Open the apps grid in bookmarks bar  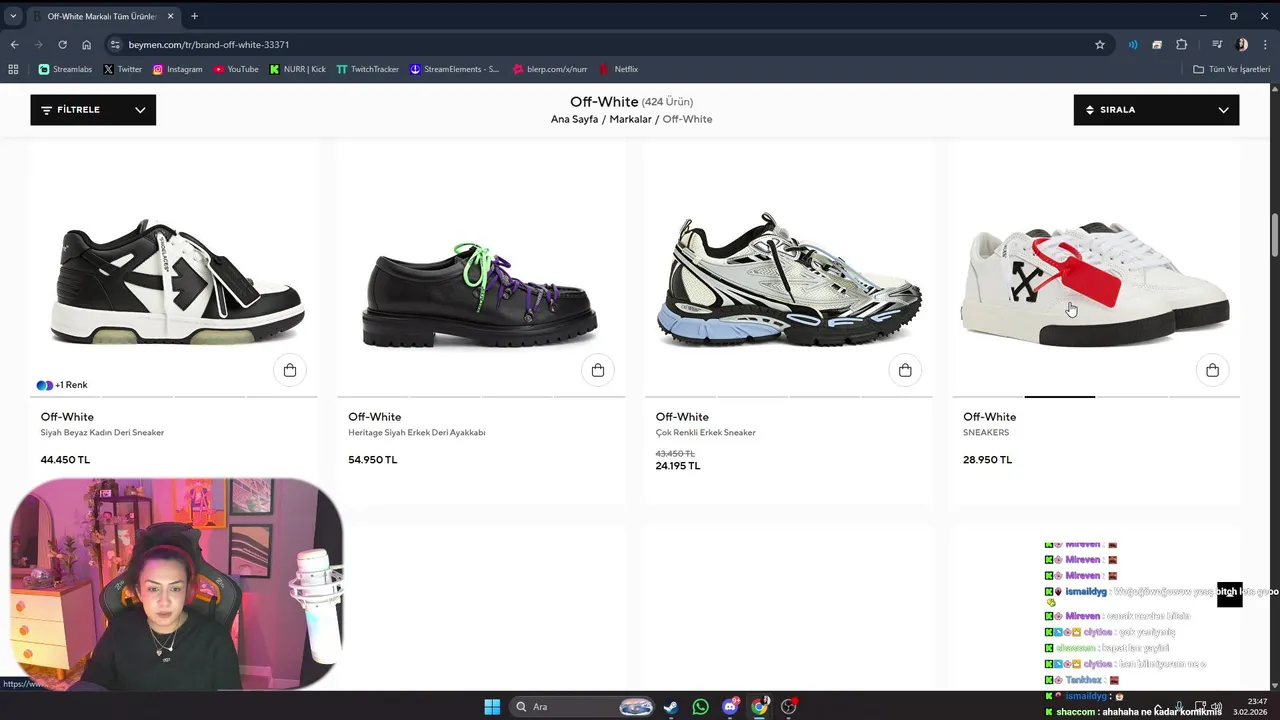coord(13,69)
